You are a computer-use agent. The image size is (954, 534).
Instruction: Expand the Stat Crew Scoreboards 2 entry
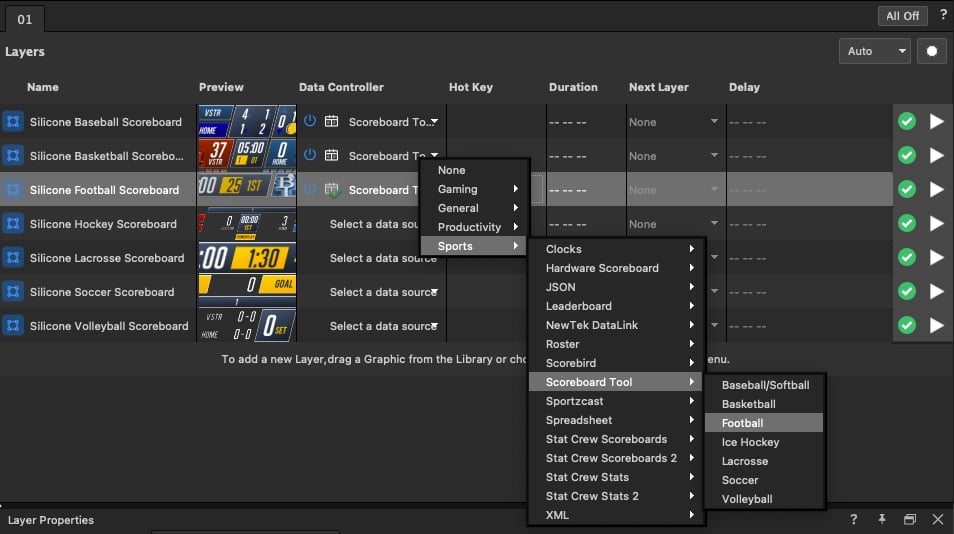tap(616, 458)
